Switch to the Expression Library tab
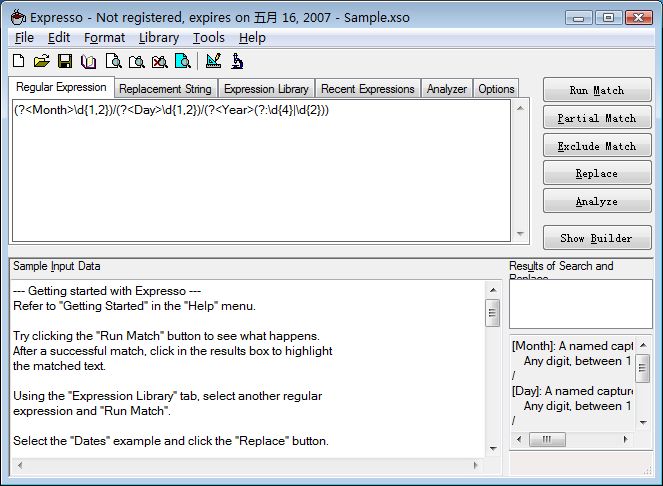 266,89
